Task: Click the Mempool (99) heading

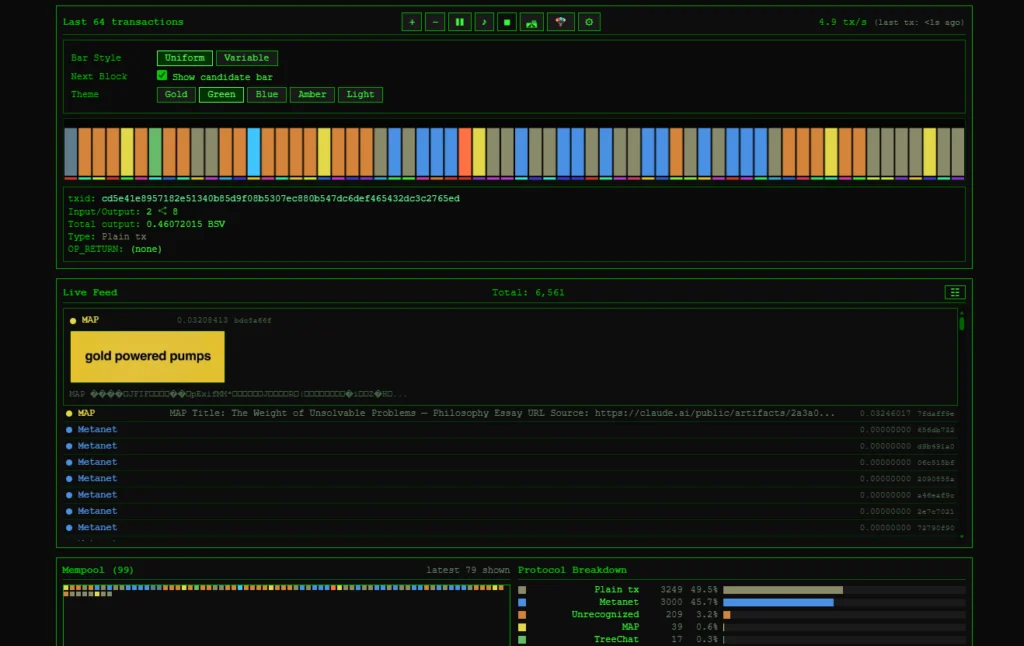Action: click(x=98, y=570)
